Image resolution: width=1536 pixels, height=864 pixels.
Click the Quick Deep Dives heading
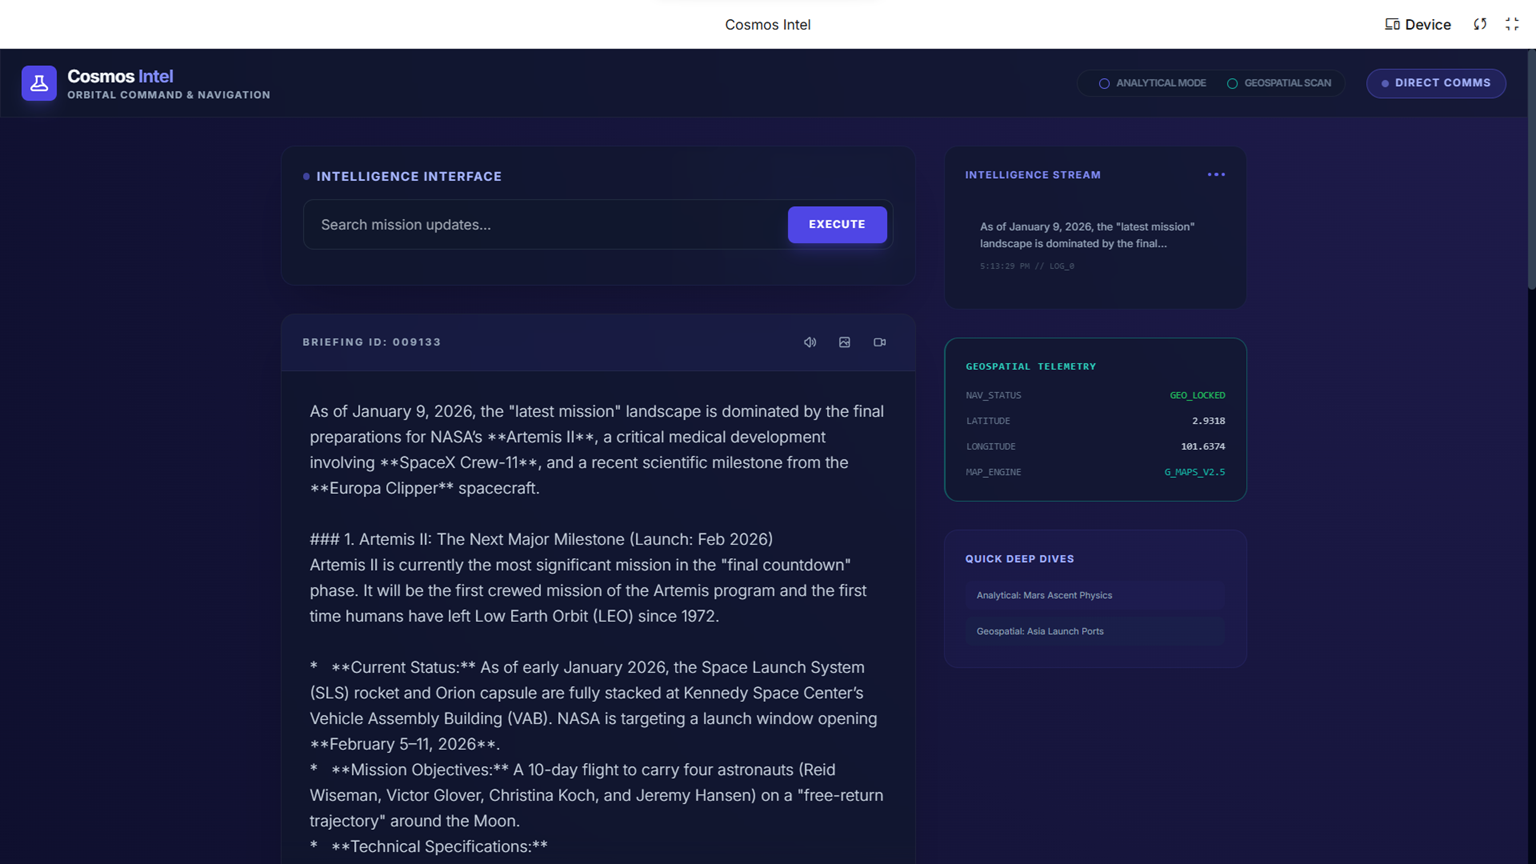coord(1019,559)
